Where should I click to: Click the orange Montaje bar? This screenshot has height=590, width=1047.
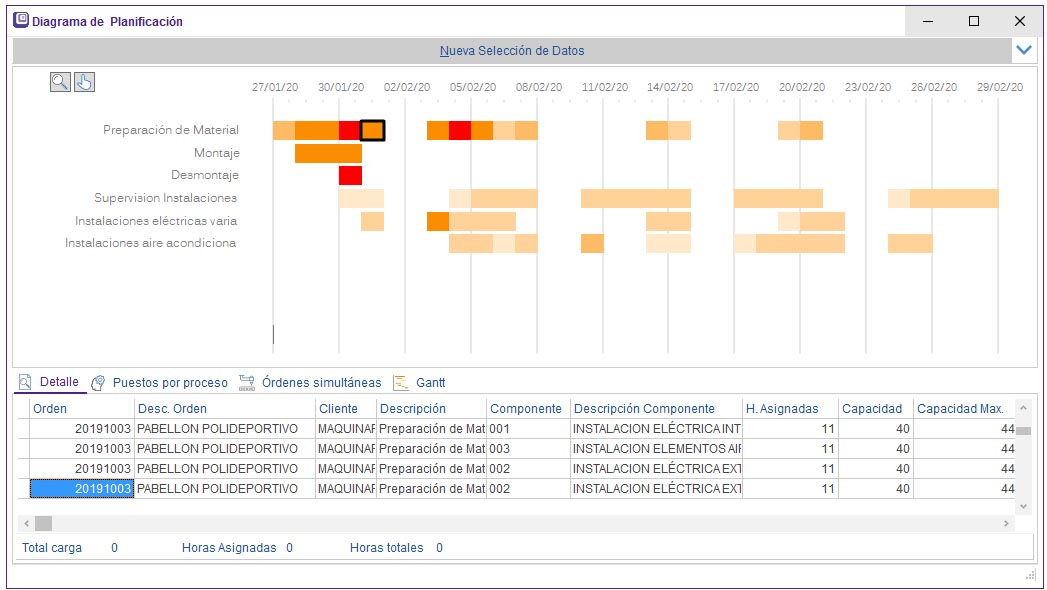coord(328,153)
